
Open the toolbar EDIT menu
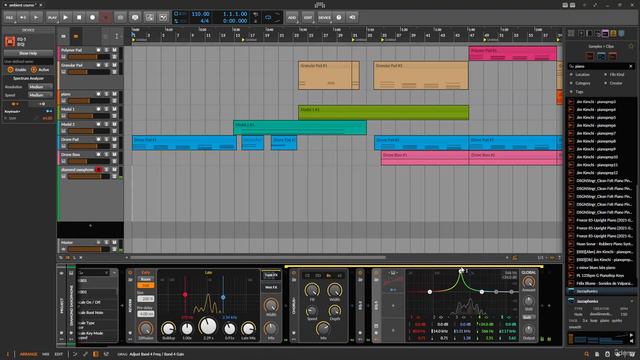[x=308, y=18]
